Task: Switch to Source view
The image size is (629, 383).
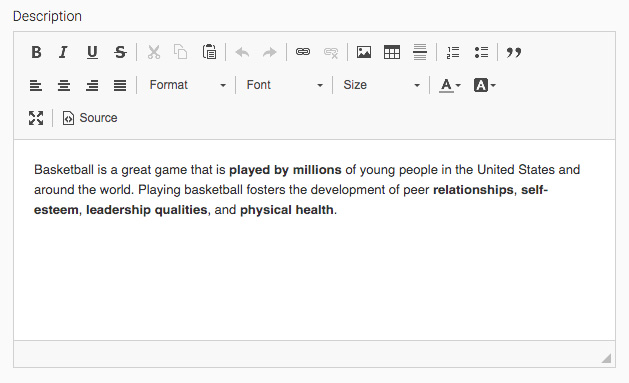Action: pyautogui.click(x=90, y=118)
